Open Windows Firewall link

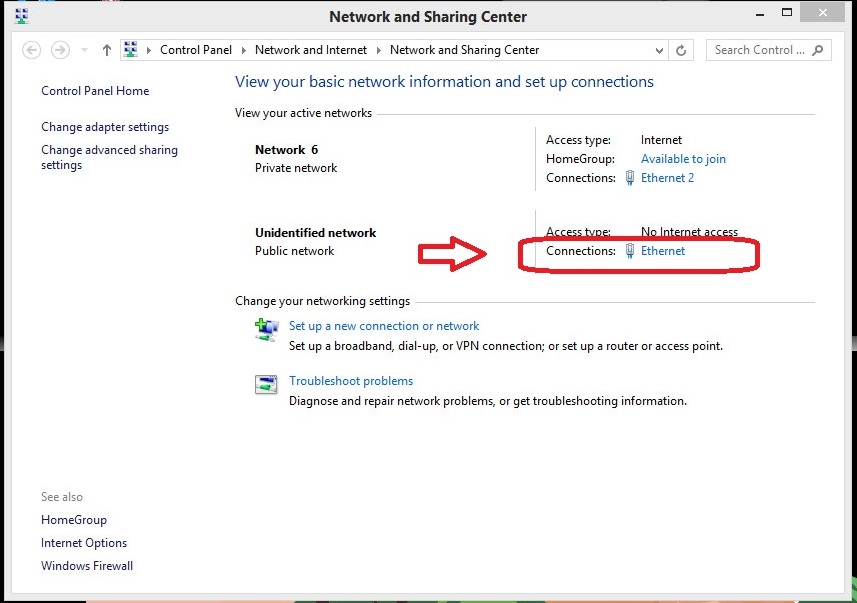coord(87,566)
